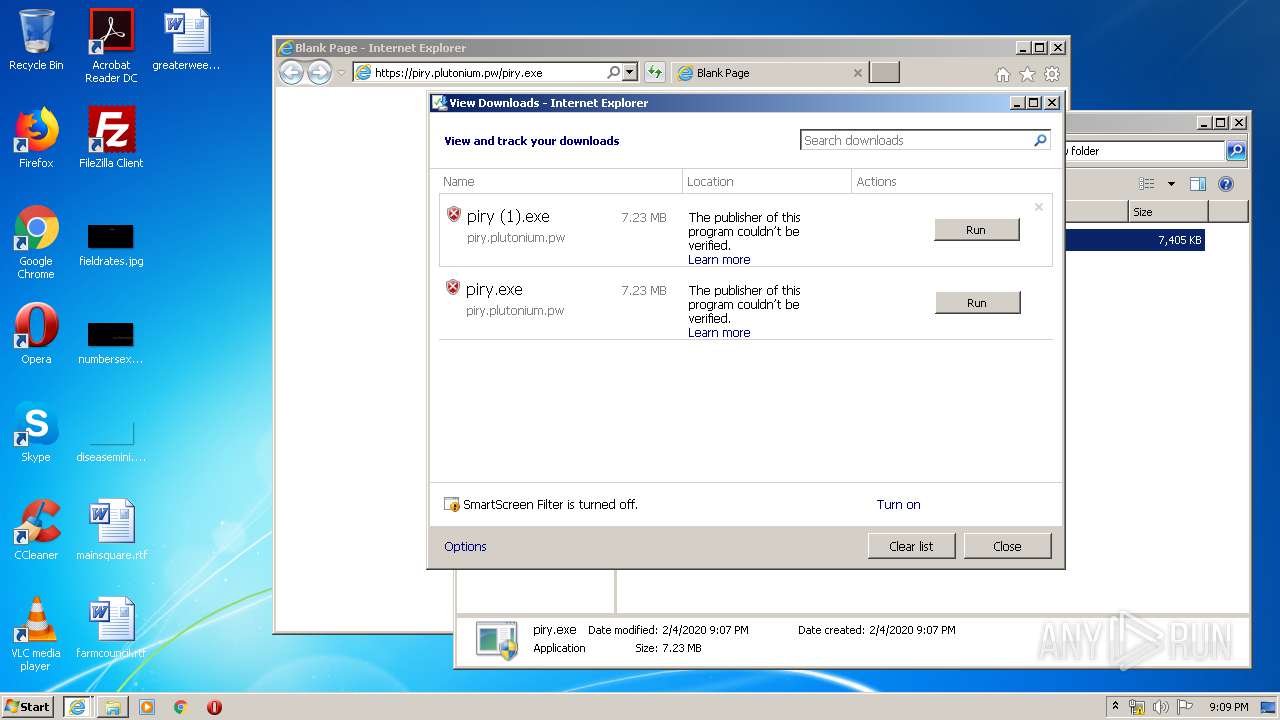Viewport: 1280px width, 720px height.
Task: Open the Start menu
Action: [x=28, y=707]
